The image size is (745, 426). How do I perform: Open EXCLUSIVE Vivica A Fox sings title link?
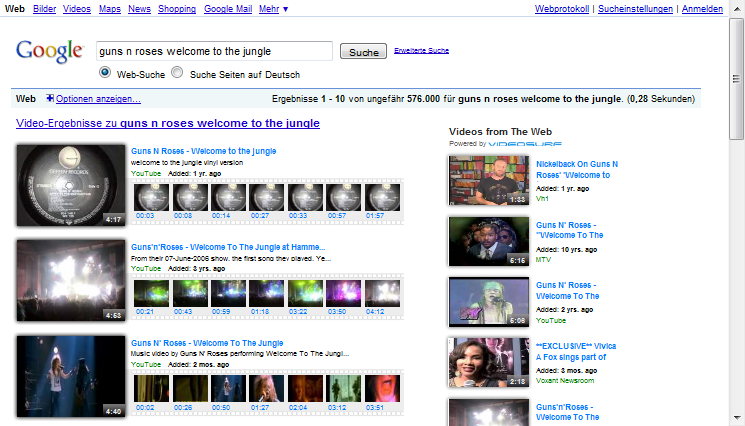(576, 351)
